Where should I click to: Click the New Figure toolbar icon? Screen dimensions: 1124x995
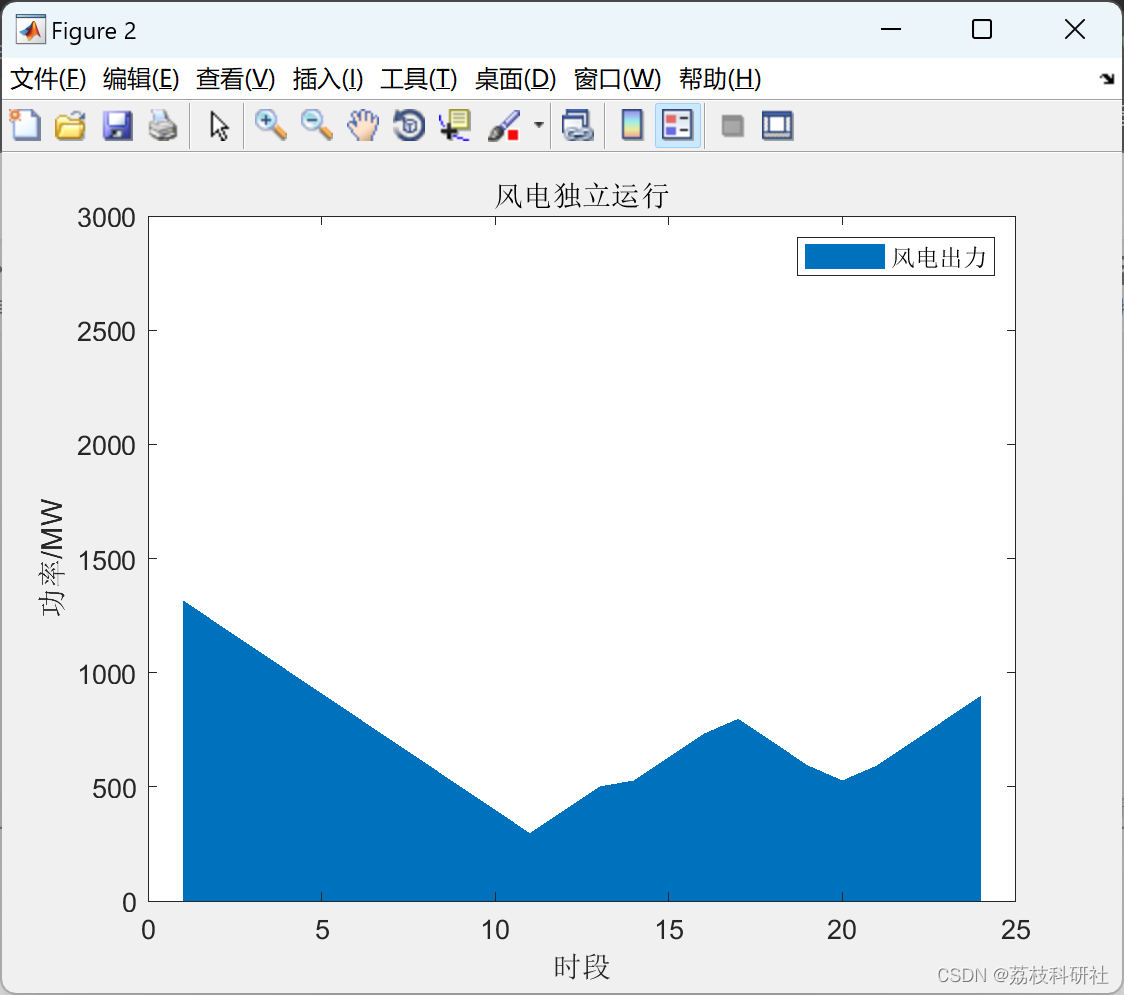(25, 125)
